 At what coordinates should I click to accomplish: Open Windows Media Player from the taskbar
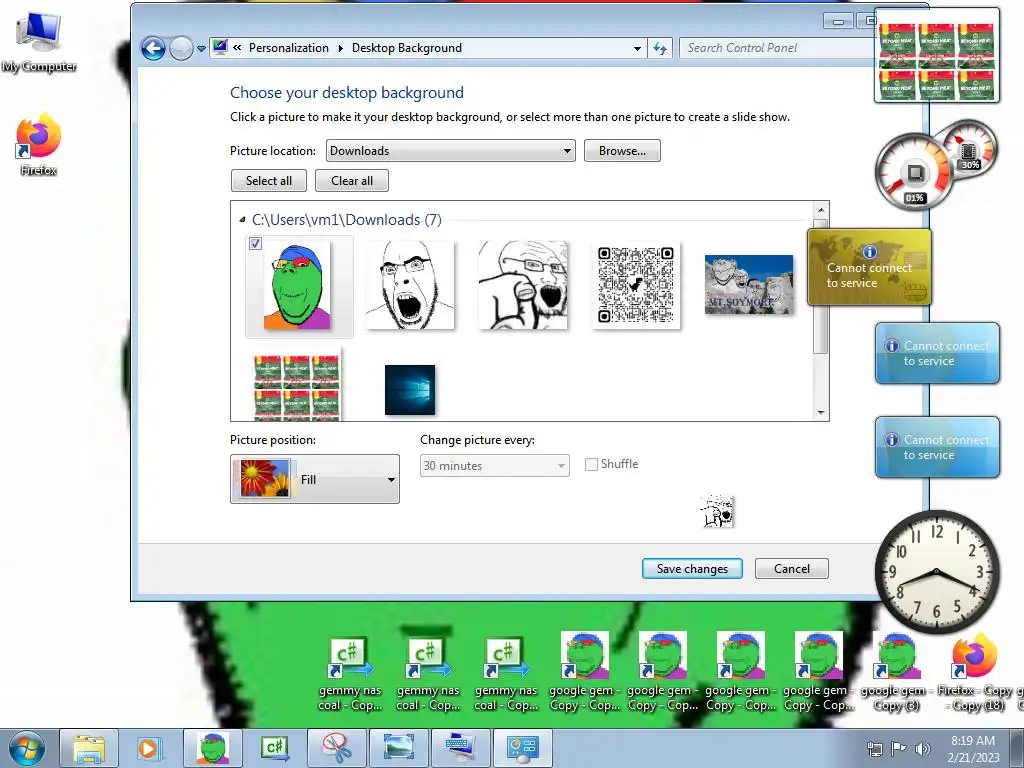(x=150, y=748)
